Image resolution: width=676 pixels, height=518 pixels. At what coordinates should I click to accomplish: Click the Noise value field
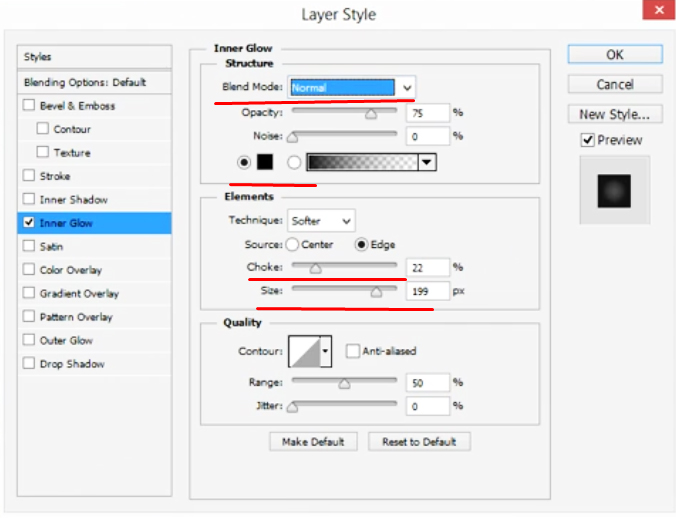click(428, 137)
